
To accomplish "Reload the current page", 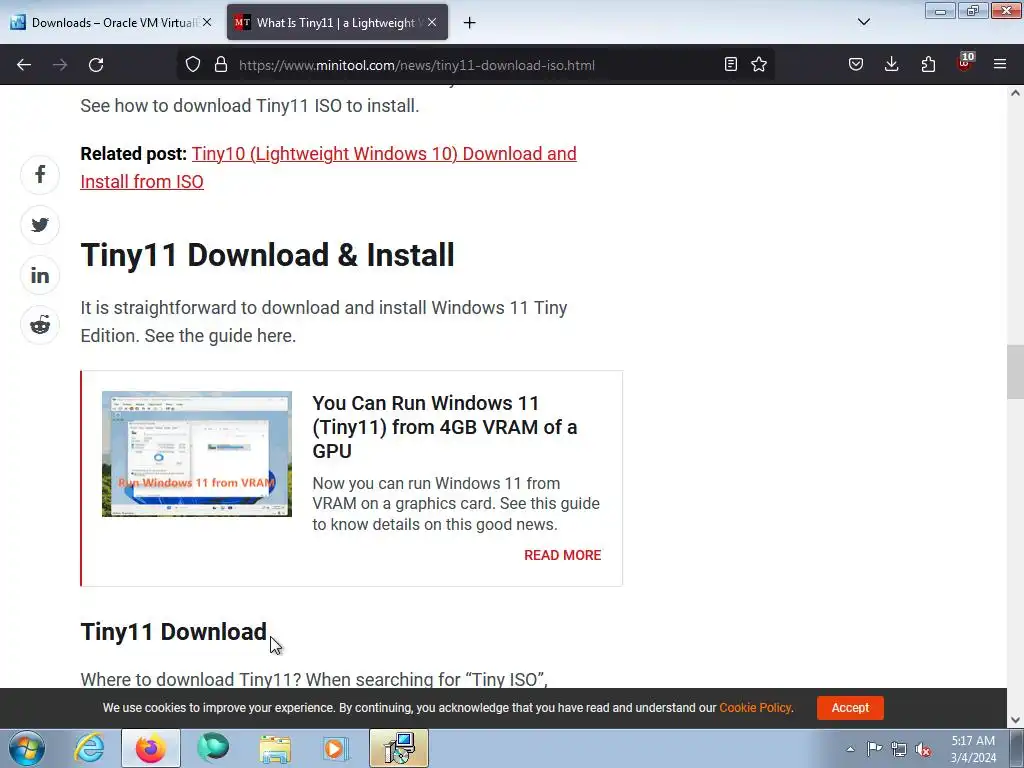I will 96,65.
